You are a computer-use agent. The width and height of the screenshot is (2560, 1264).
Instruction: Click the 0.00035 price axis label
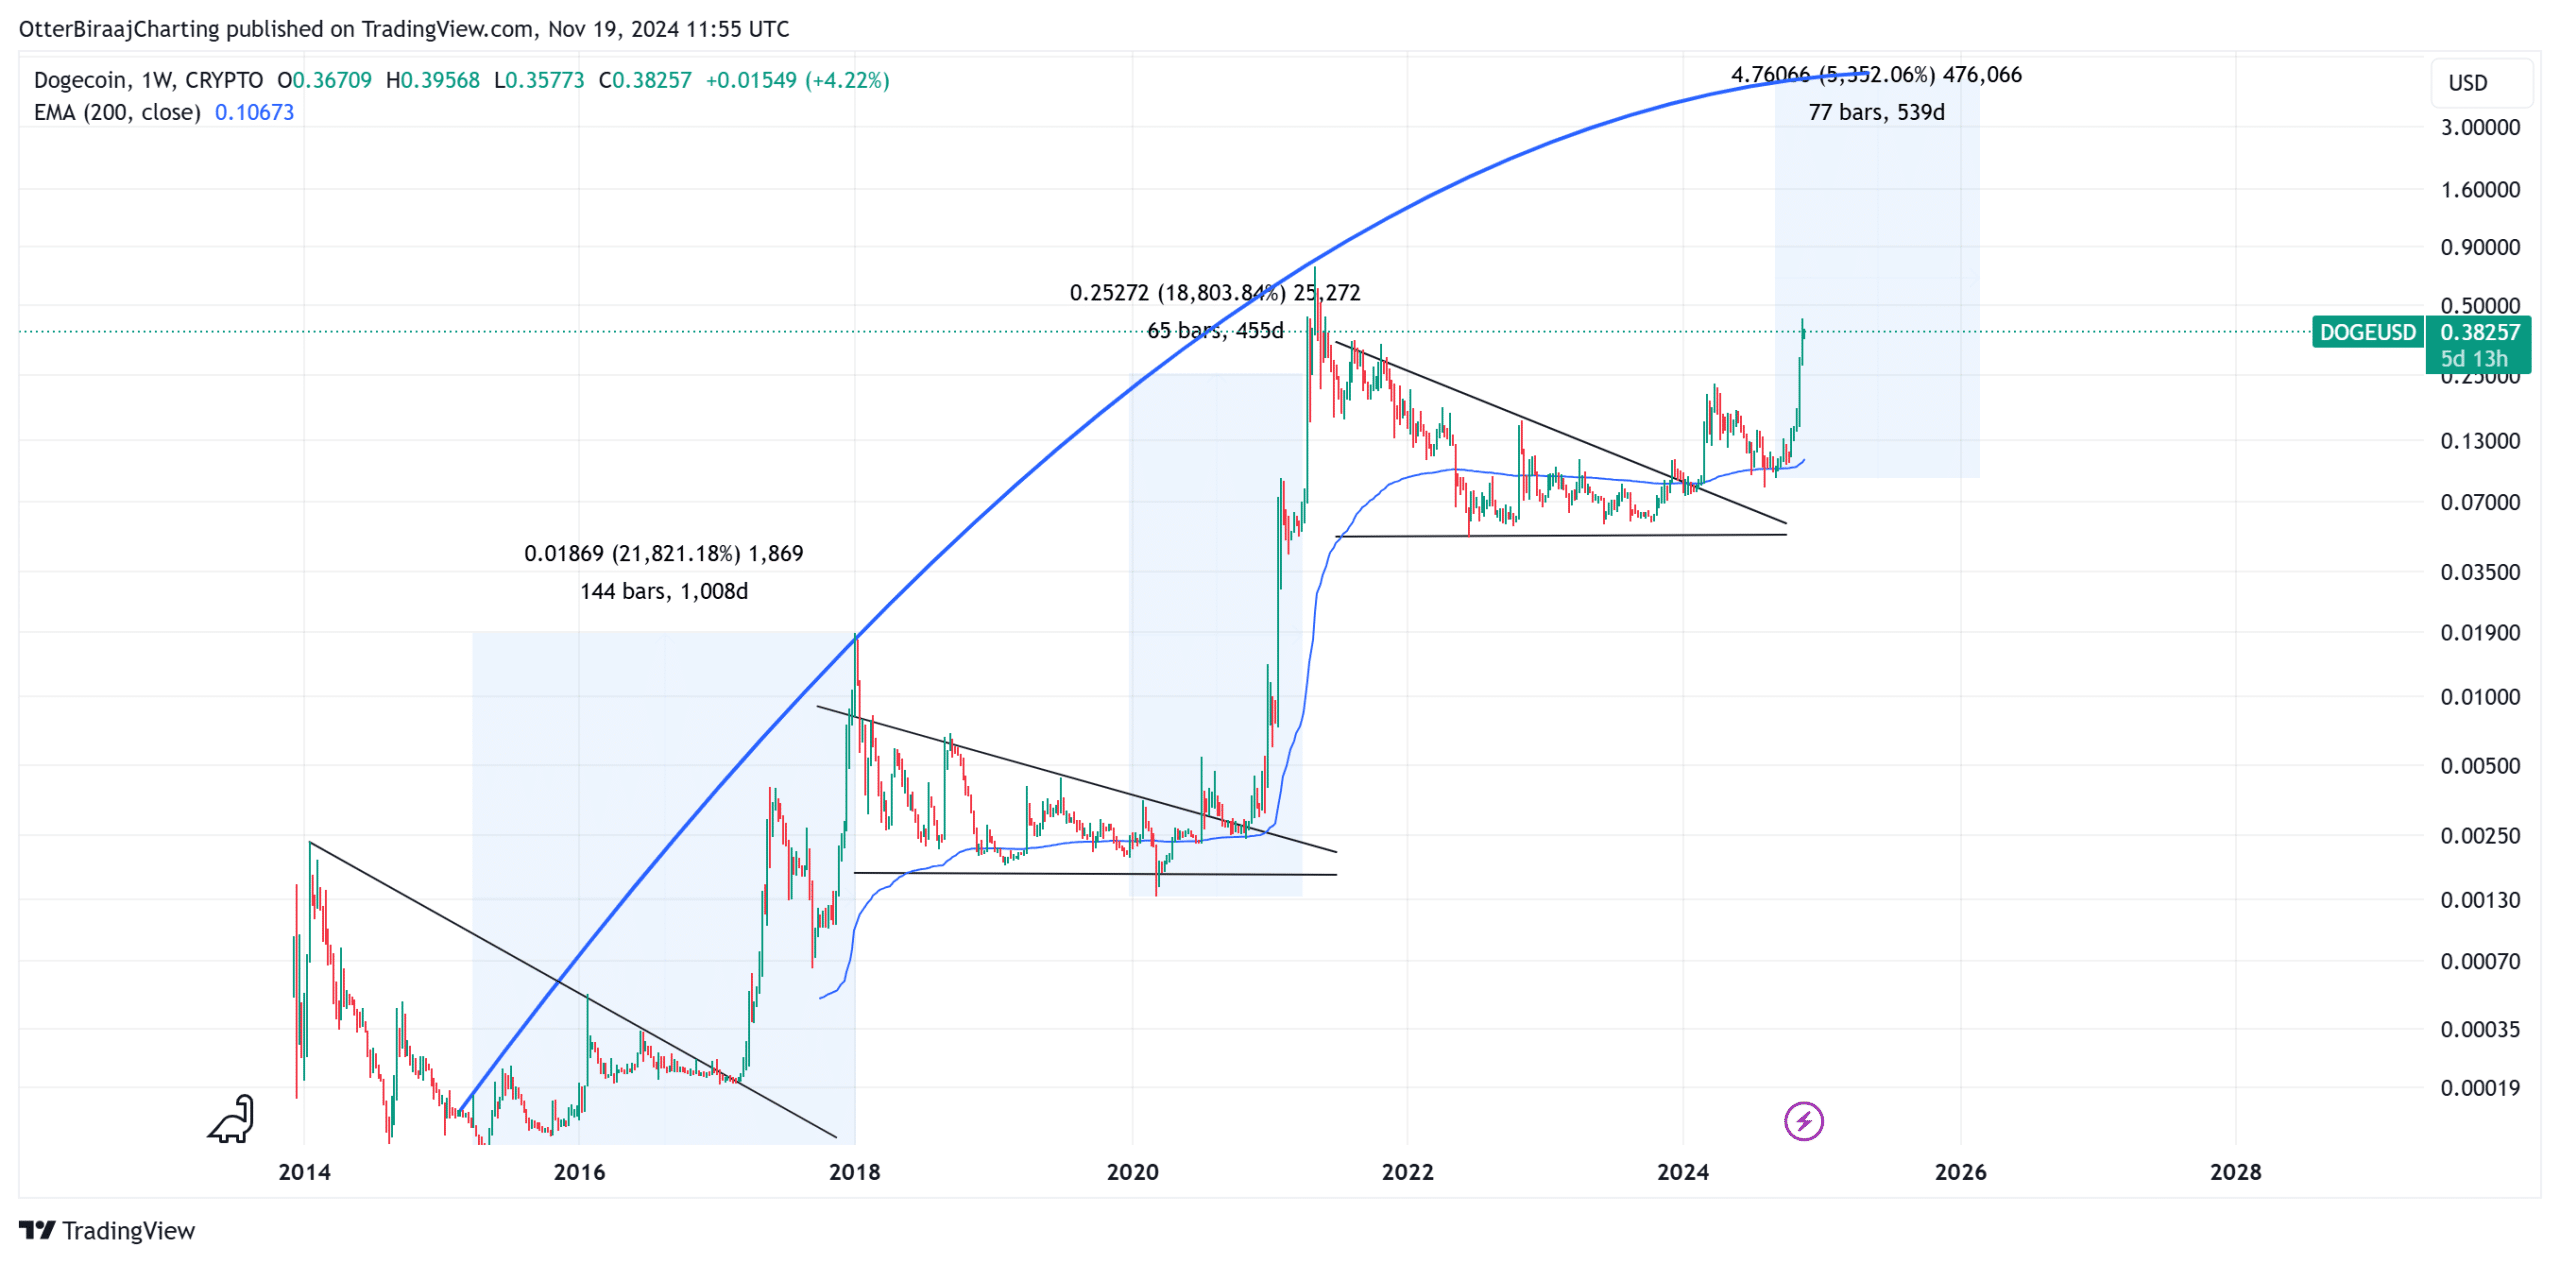(x=2479, y=1028)
